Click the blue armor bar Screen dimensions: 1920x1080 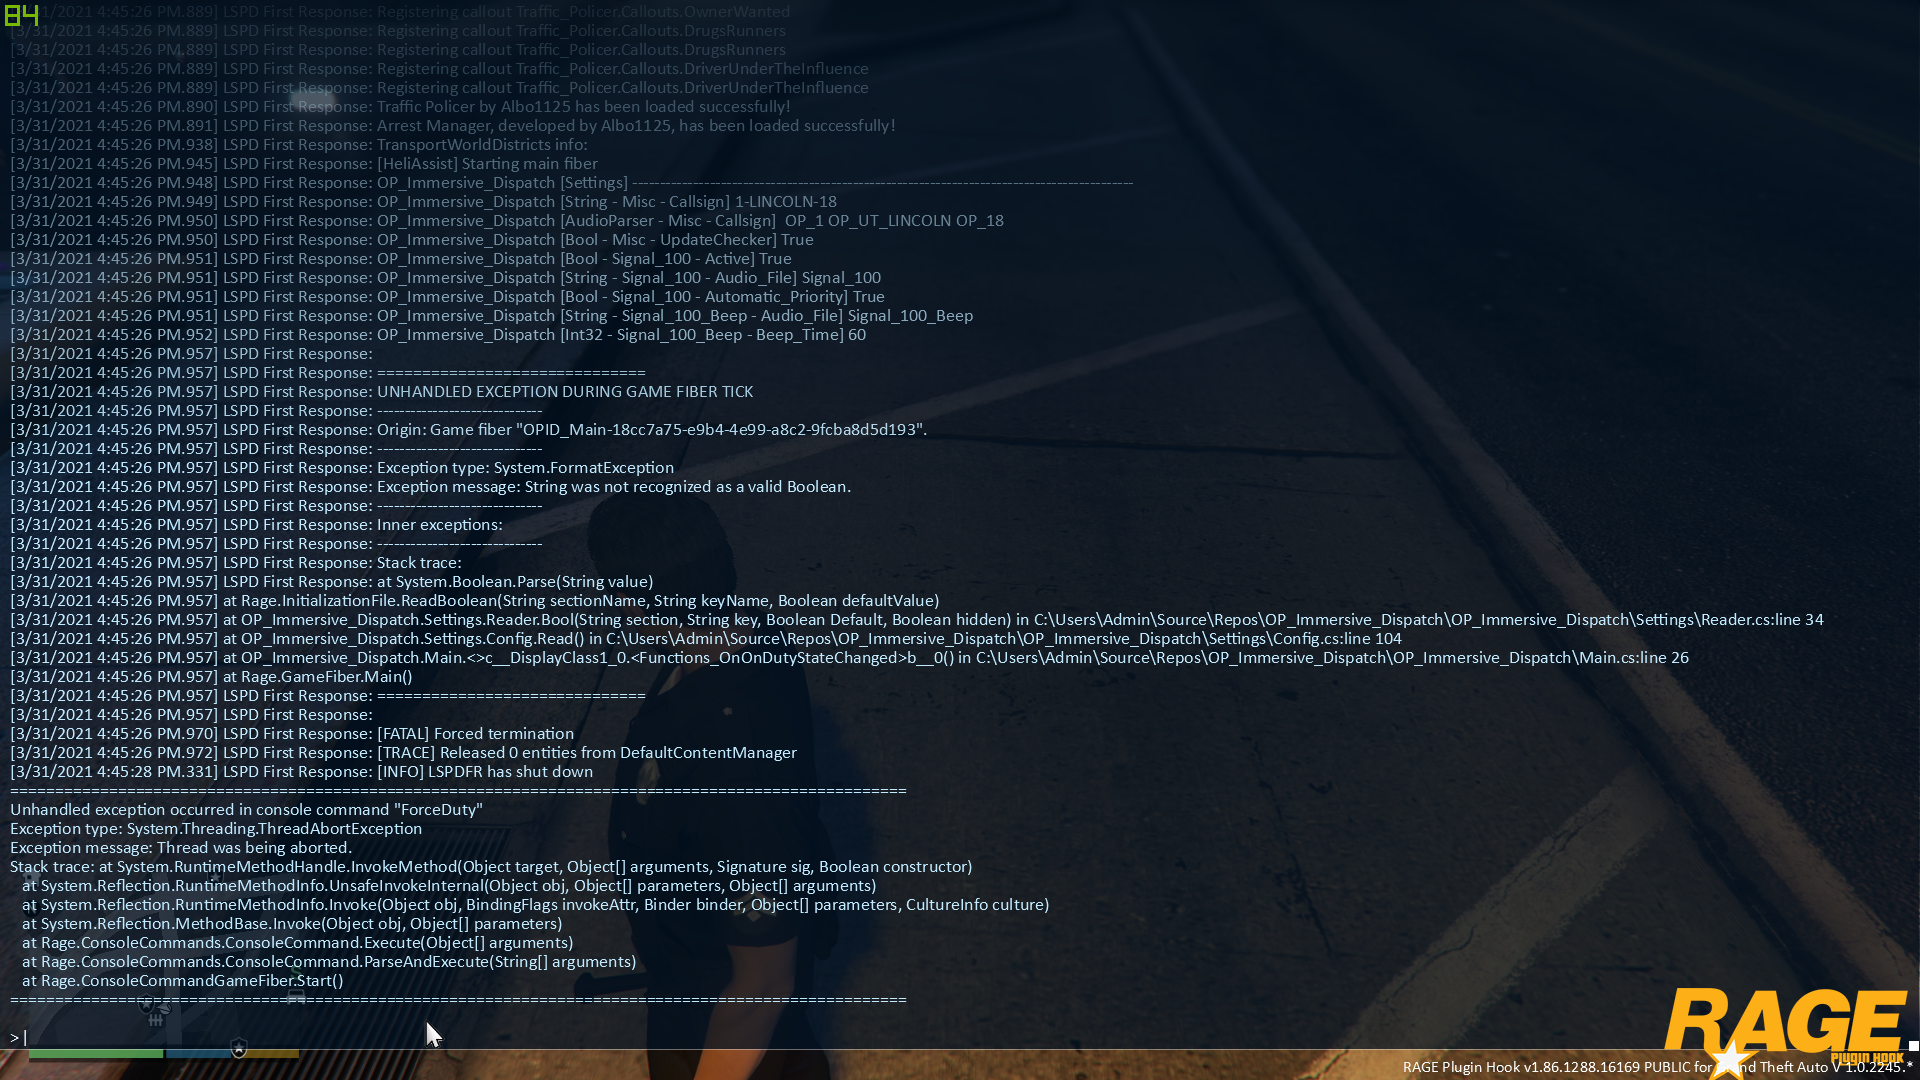198,1053
